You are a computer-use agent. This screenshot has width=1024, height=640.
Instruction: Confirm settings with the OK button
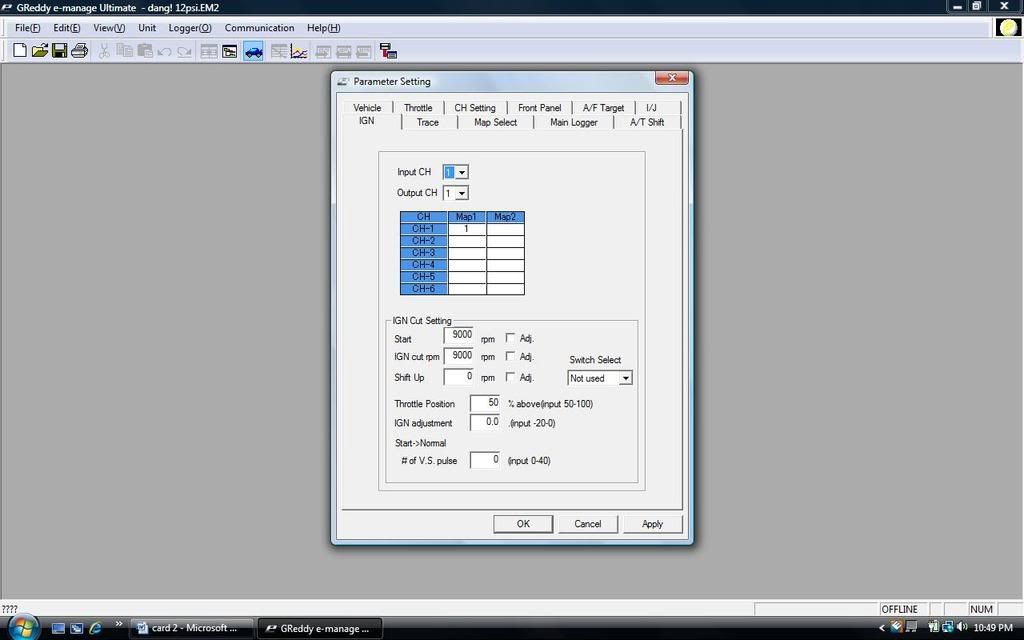coord(523,524)
